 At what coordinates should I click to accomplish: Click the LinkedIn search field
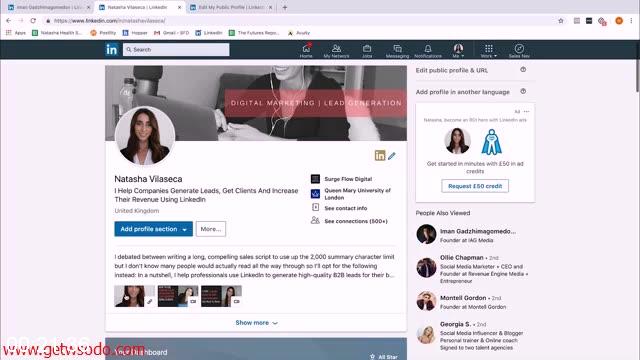[176, 49]
